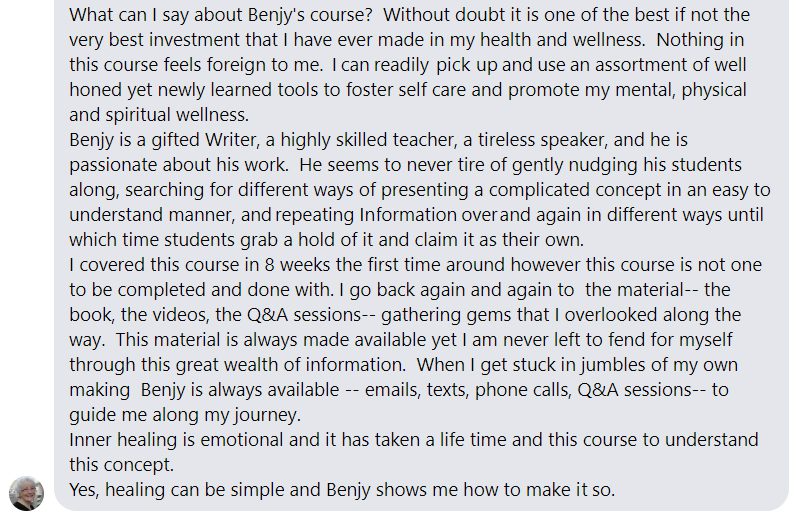The image size is (800, 518).
Task: Click the phrase "guide me along my journey."
Action: coord(185,415)
